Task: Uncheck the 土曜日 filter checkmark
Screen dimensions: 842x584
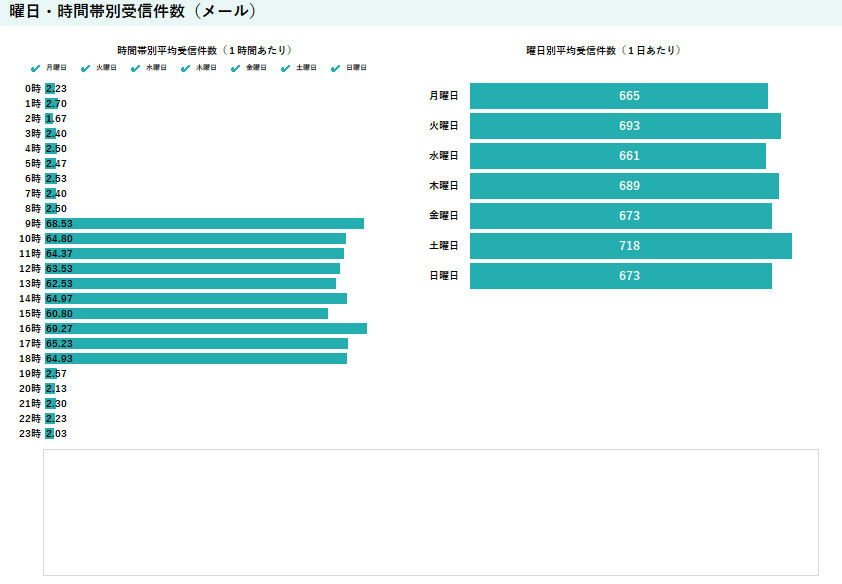Action: click(286, 68)
